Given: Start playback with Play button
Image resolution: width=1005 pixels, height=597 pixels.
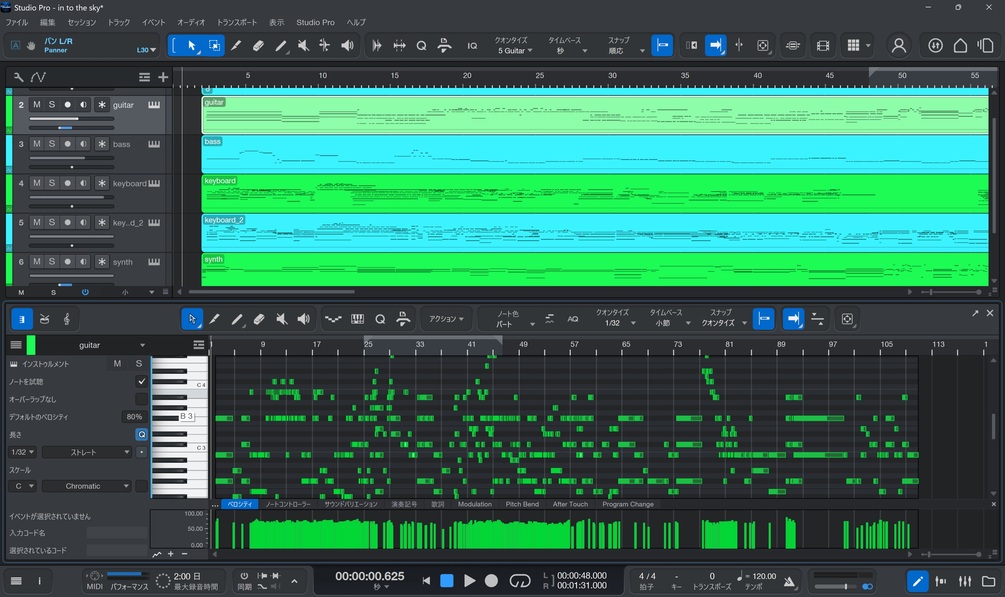Looking at the screenshot, I should point(469,581).
